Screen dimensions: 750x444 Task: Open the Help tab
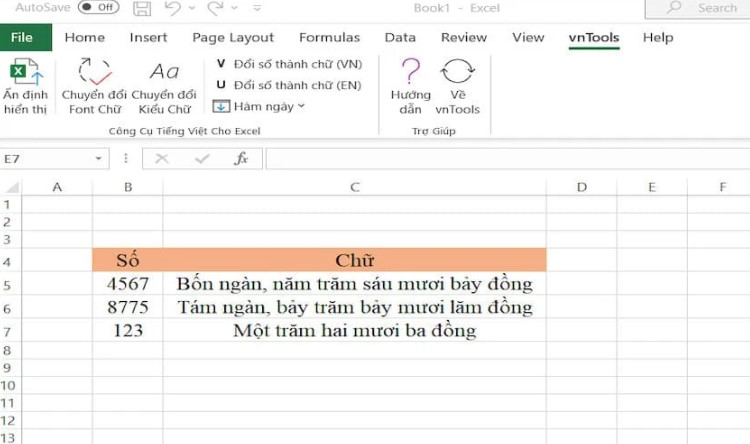click(658, 37)
